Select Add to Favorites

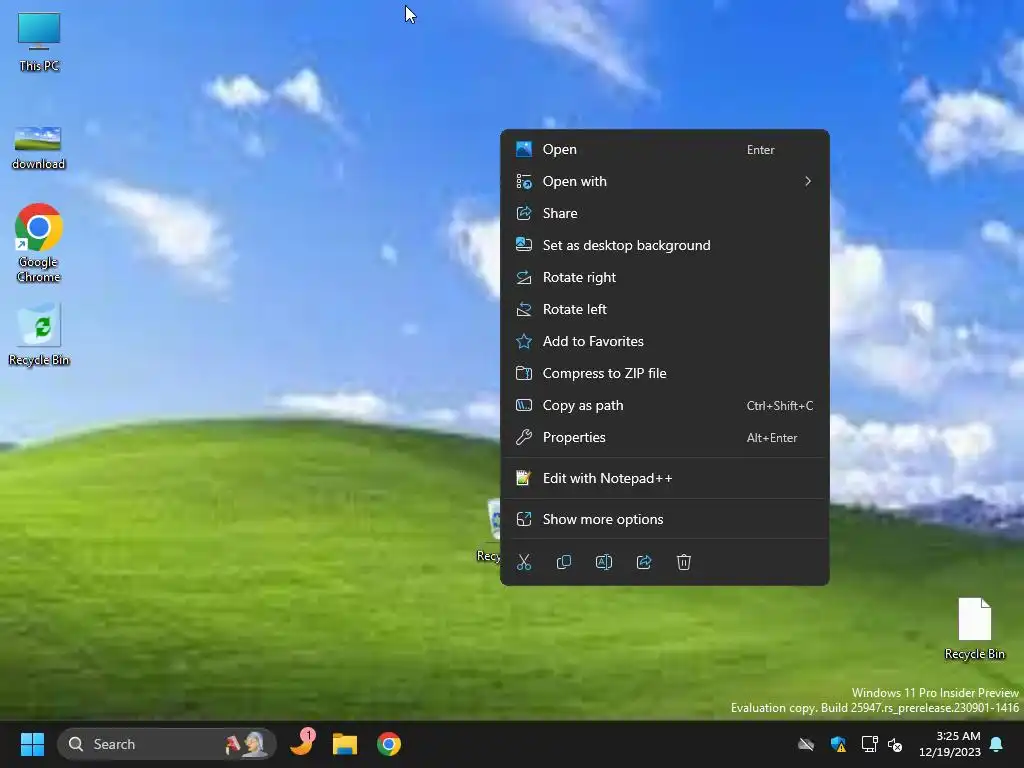665,342
